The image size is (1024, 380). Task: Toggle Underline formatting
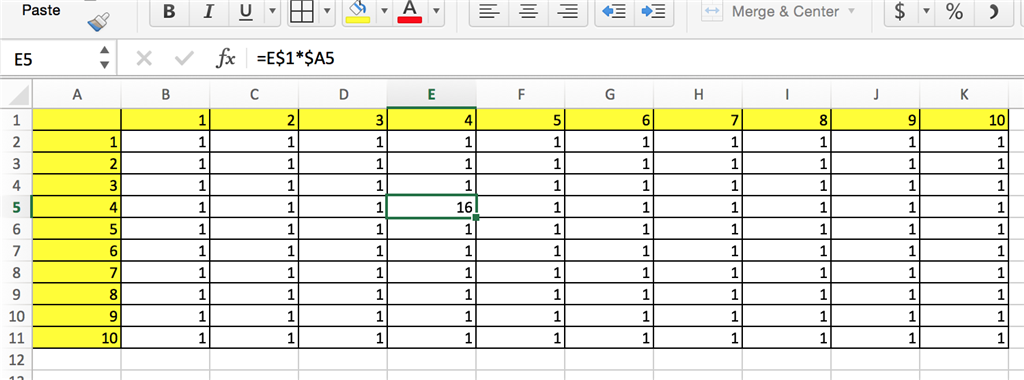(x=246, y=12)
